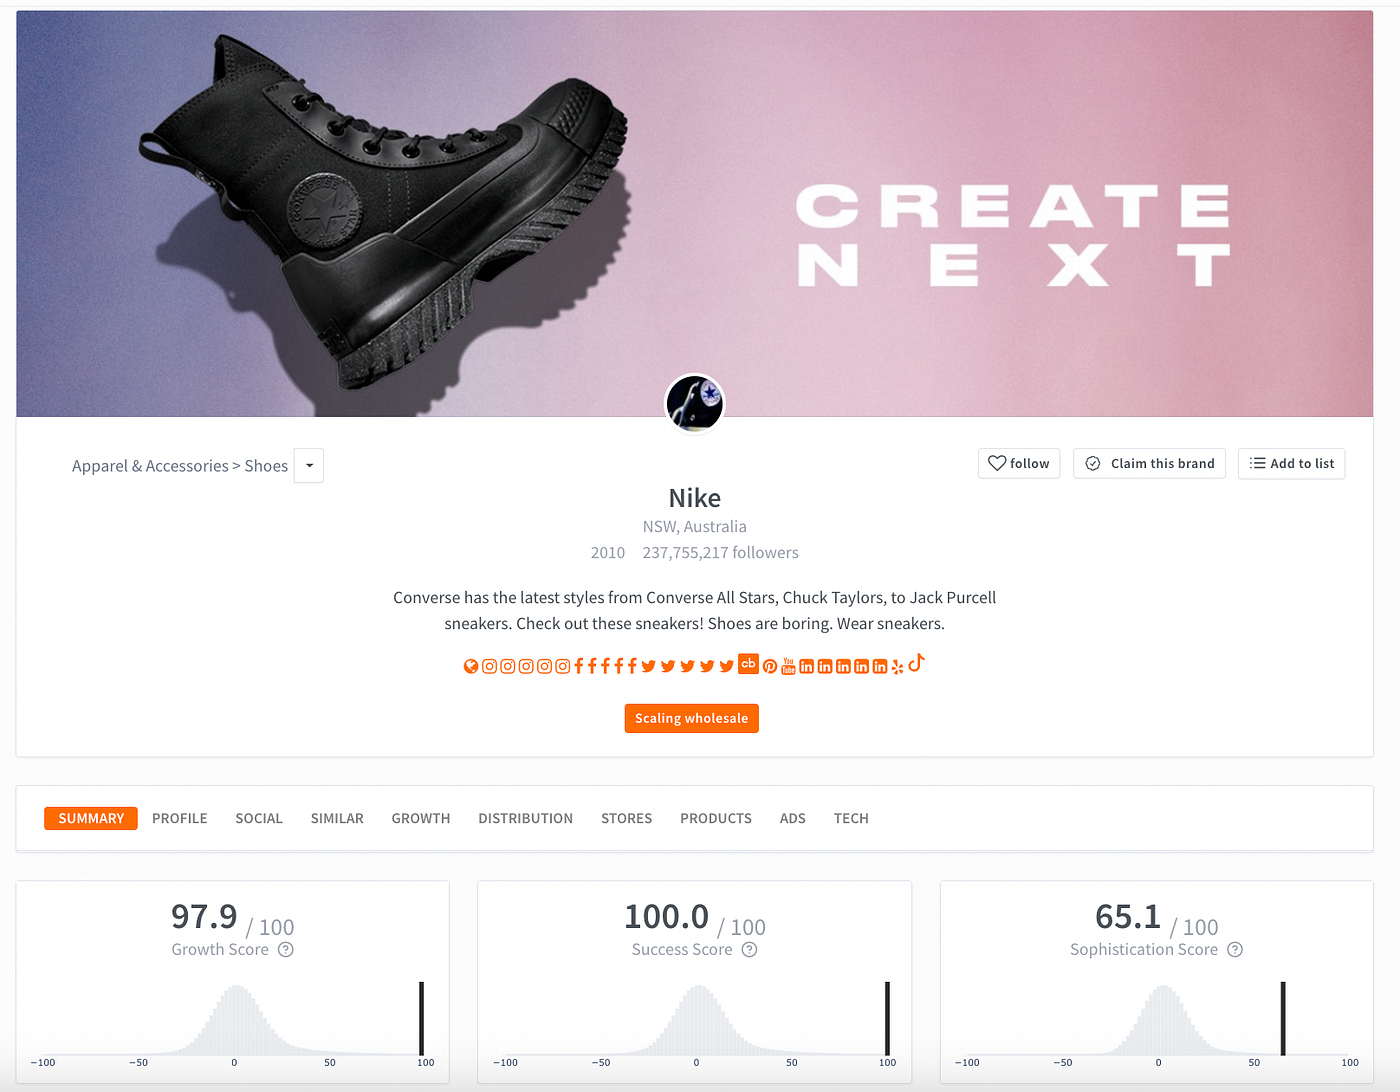Click the Success Score help icon
Screen dimensions: 1400x1092
click(x=750, y=950)
